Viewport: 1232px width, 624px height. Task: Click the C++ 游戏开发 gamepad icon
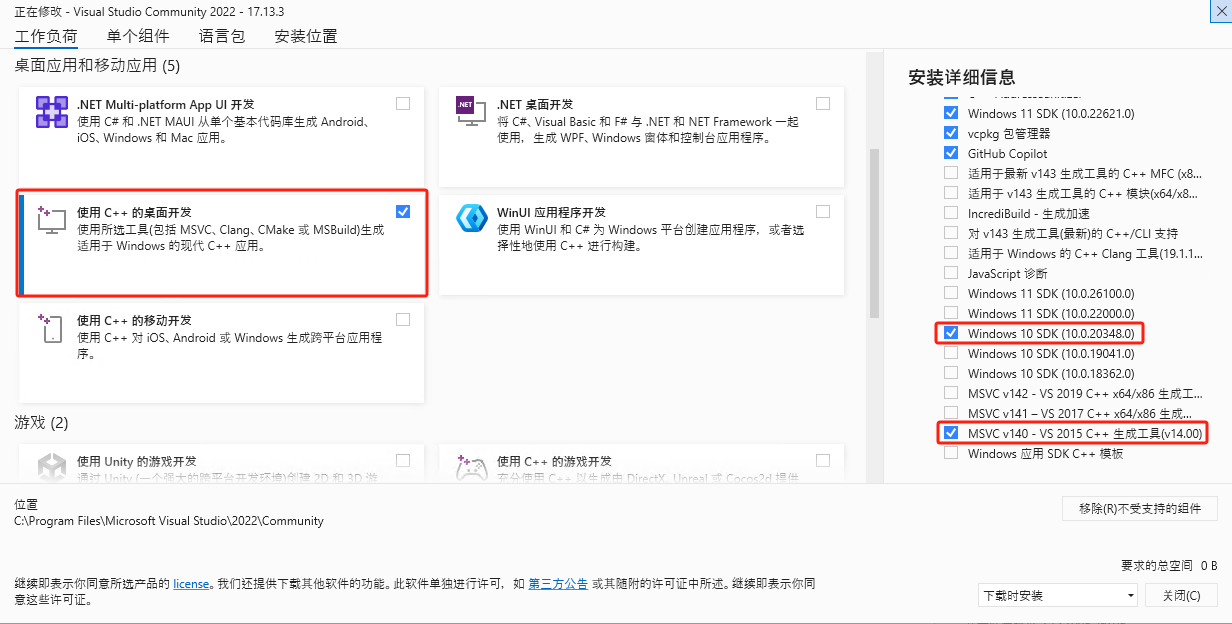(471, 466)
